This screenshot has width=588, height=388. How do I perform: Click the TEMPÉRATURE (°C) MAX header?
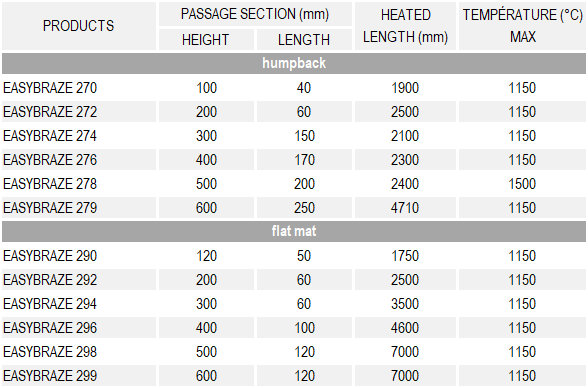click(x=522, y=26)
